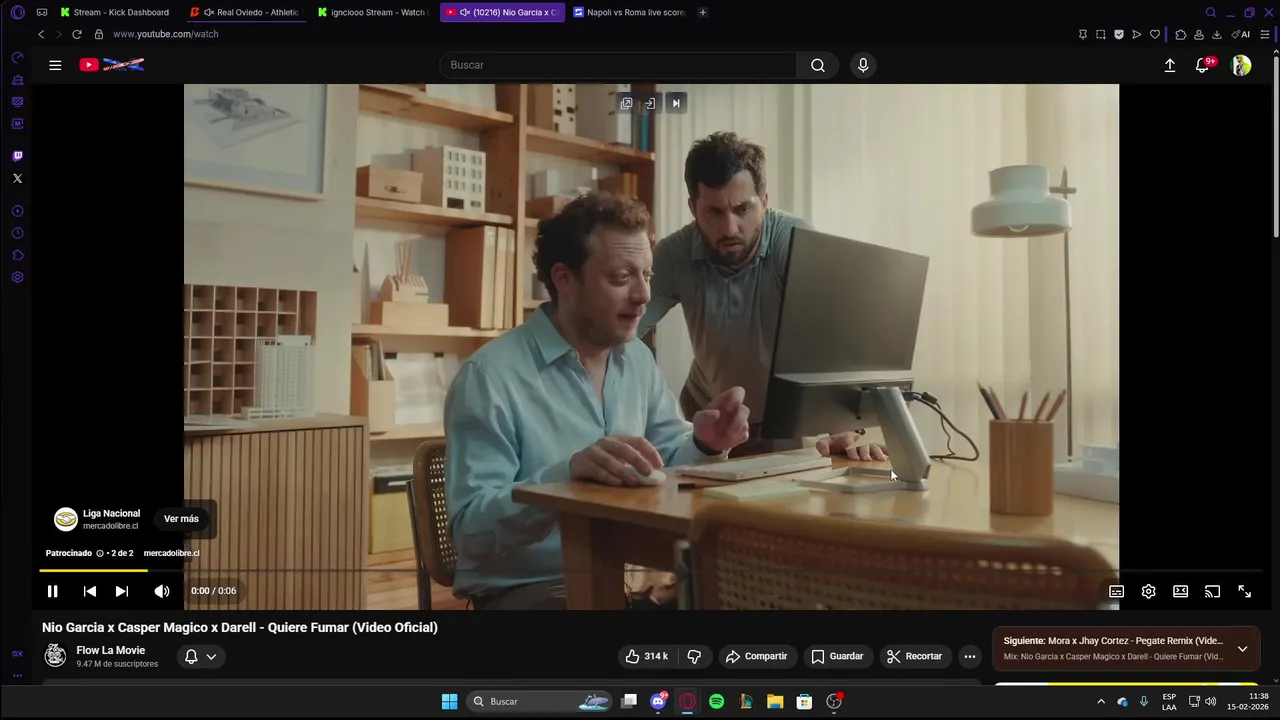
Task: Open the YouTube account avatar menu
Action: (x=1241, y=65)
